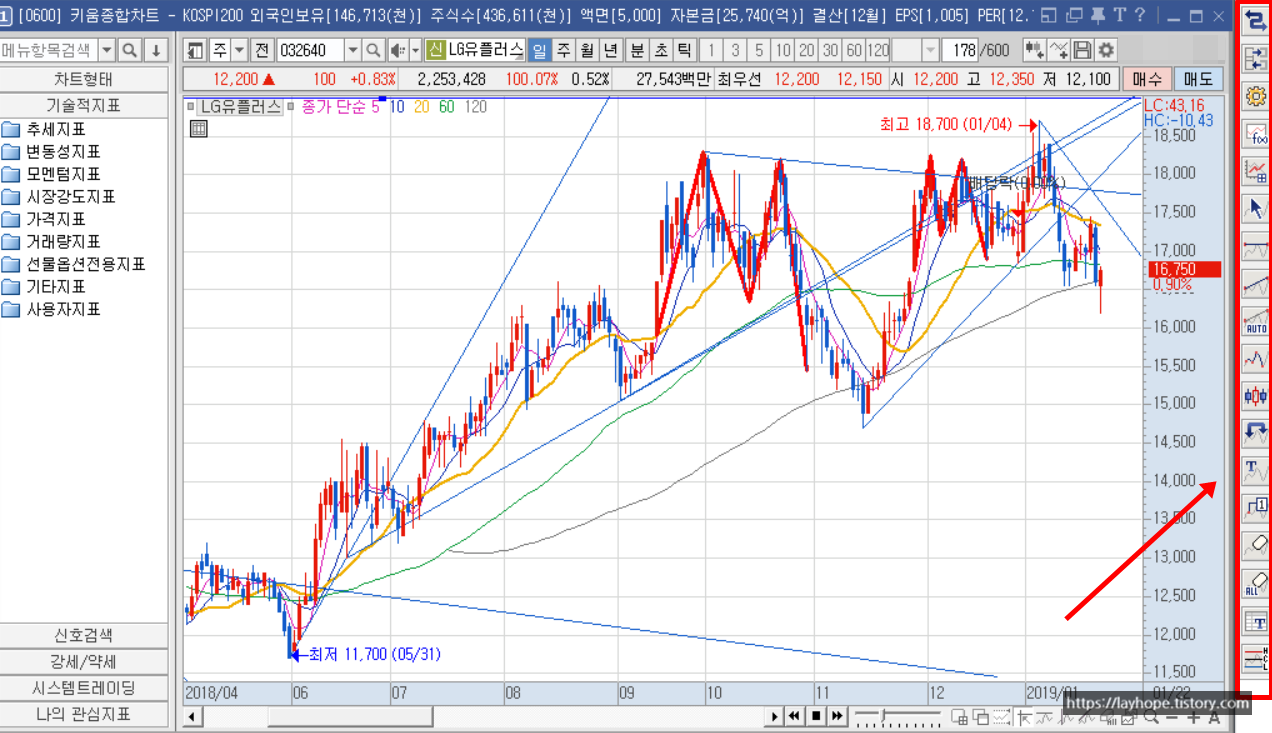
Task: Click the zoom slider handle below chart
Action: [883, 716]
